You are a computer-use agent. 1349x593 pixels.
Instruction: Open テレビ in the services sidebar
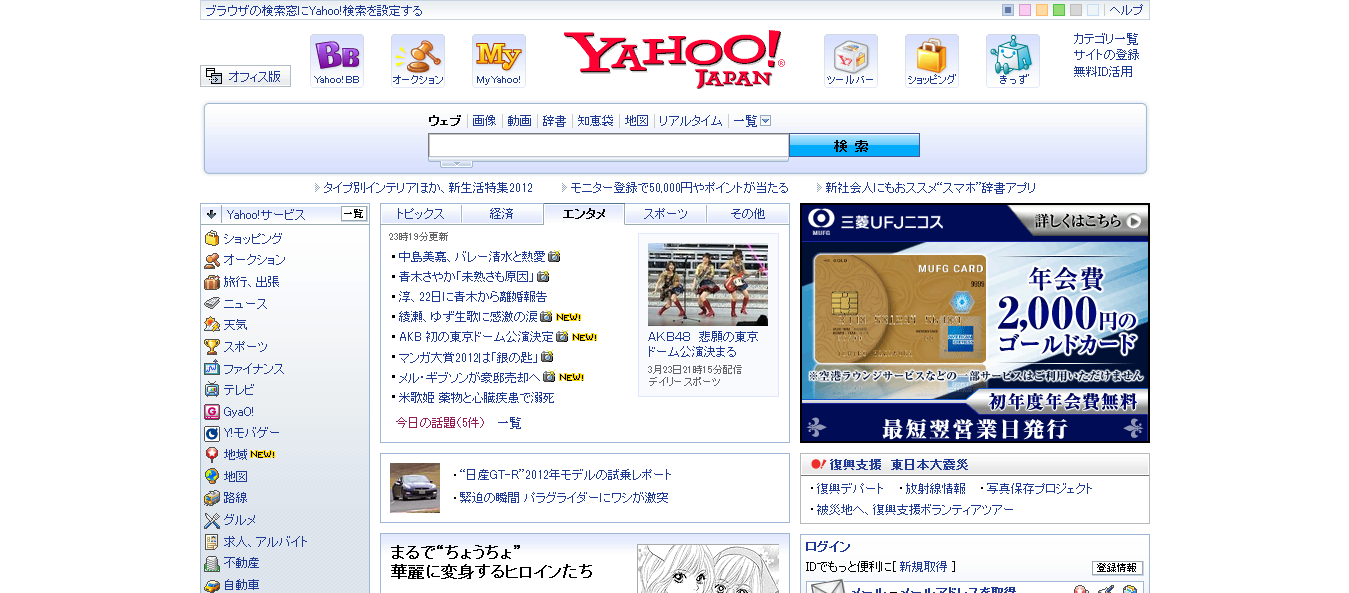pos(229,390)
